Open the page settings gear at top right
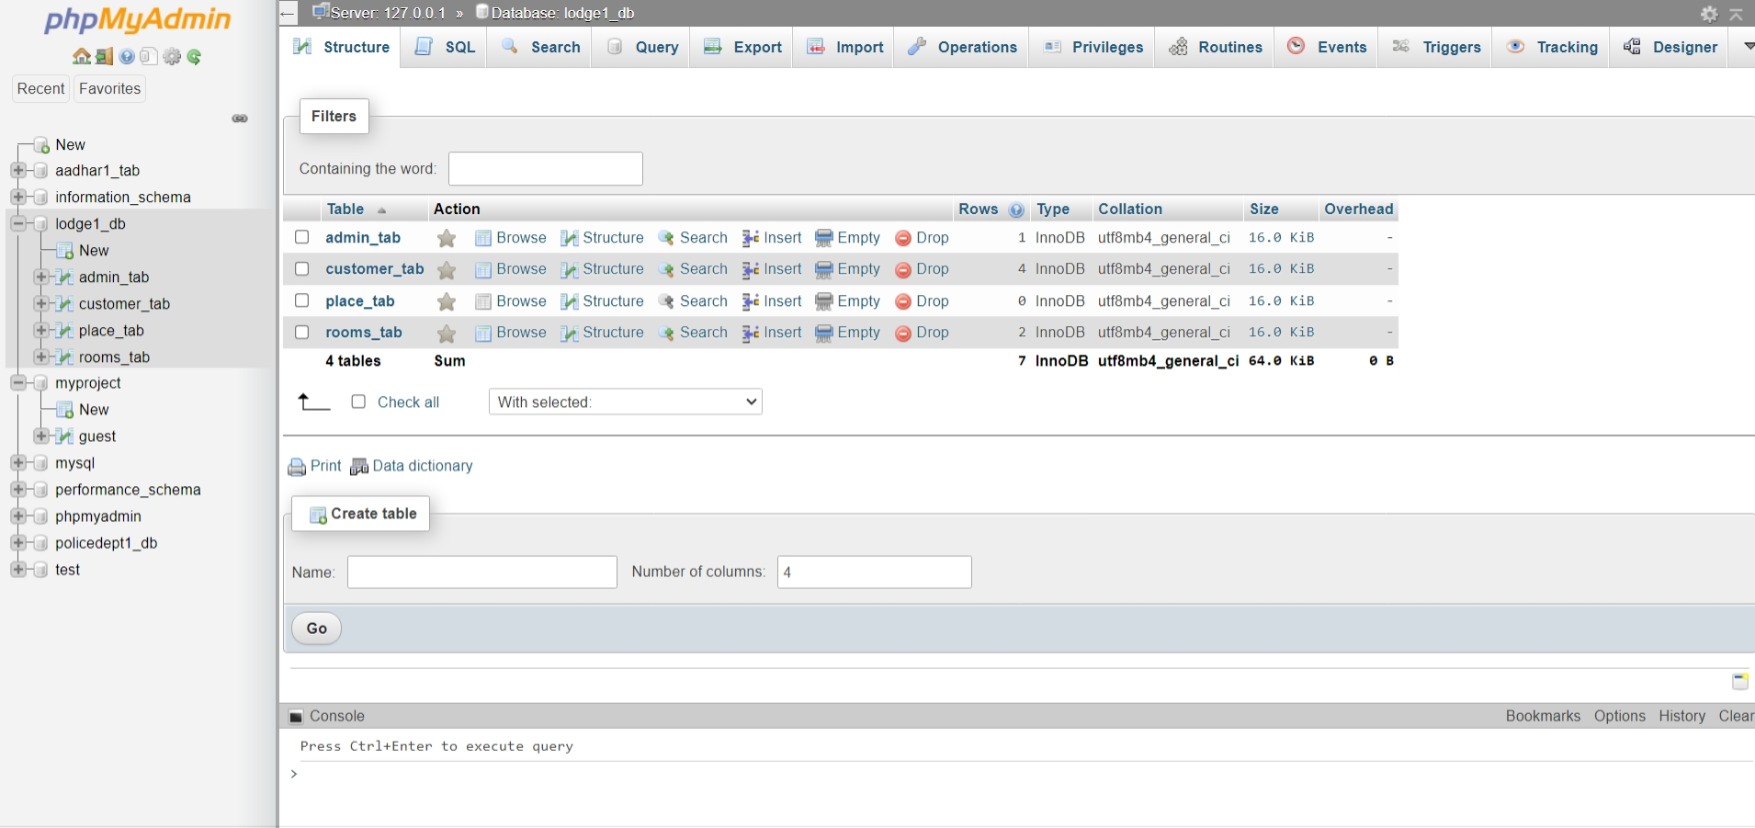 (1709, 14)
